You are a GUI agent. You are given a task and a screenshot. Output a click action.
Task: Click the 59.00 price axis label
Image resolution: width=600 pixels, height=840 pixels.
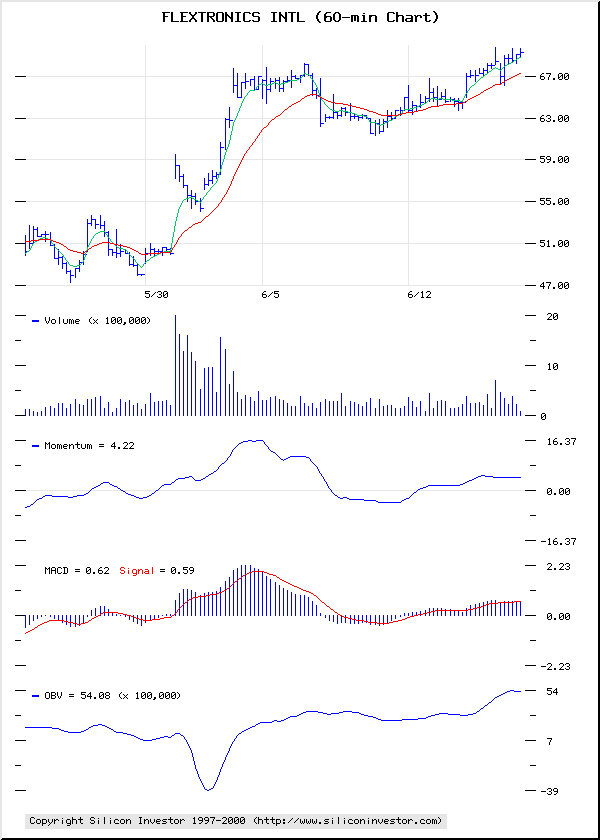[553, 160]
